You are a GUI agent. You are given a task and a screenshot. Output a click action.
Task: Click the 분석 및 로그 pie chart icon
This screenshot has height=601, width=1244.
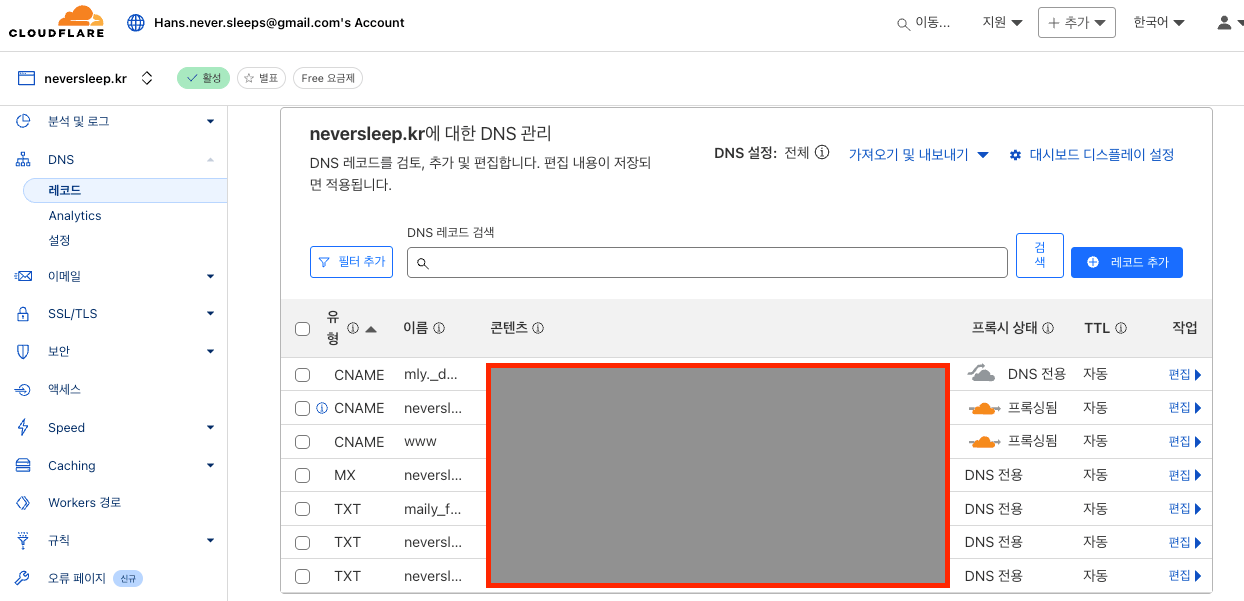[23, 121]
